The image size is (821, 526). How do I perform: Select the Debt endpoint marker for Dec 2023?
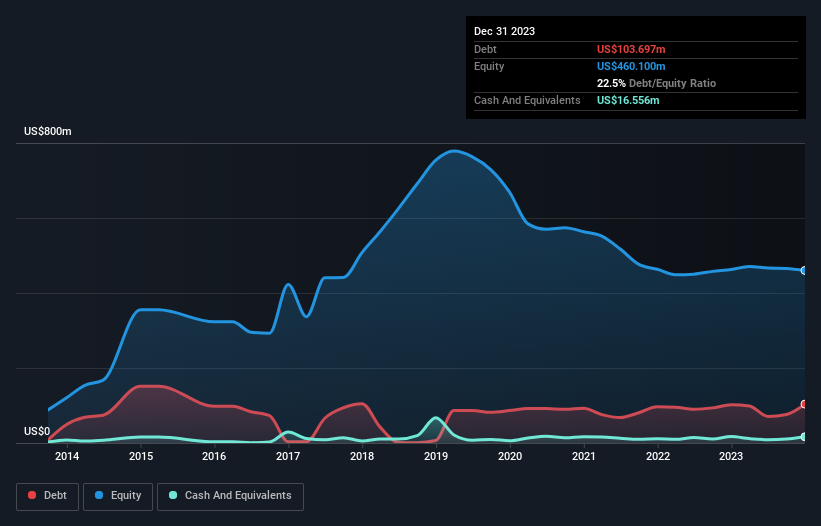tap(804, 405)
